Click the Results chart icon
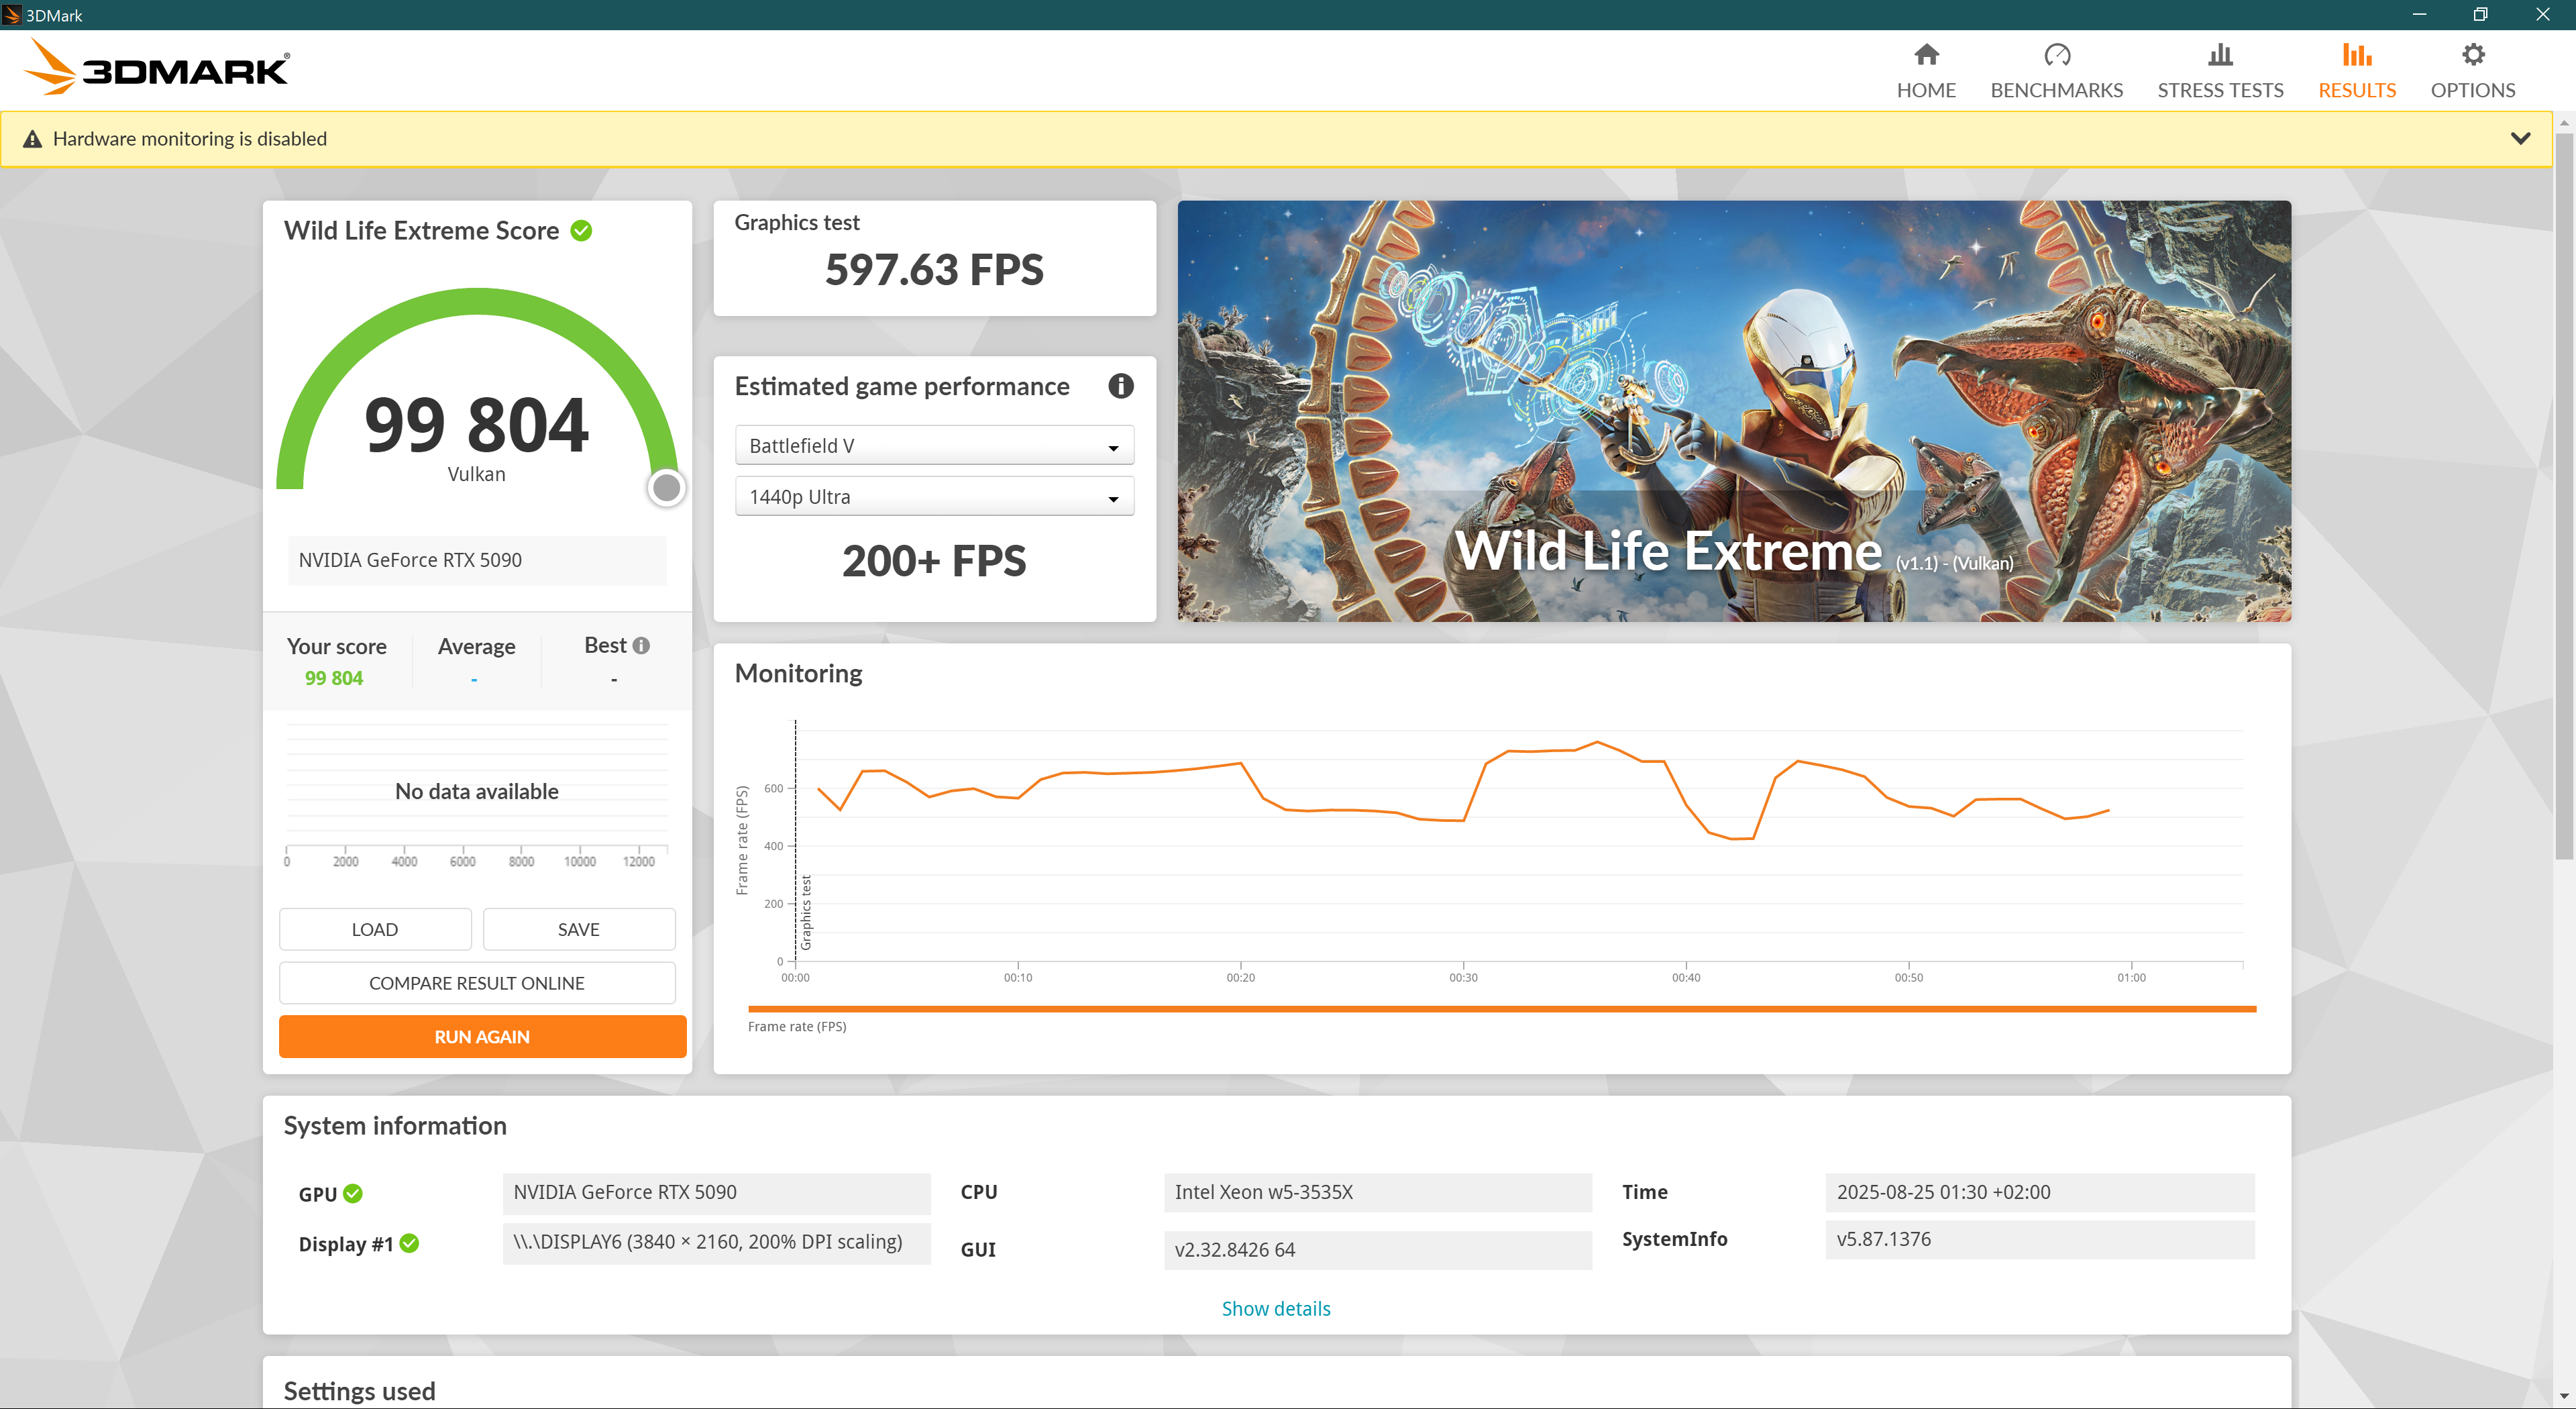This screenshot has width=2576, height=1409. (x=2357, y=55)
